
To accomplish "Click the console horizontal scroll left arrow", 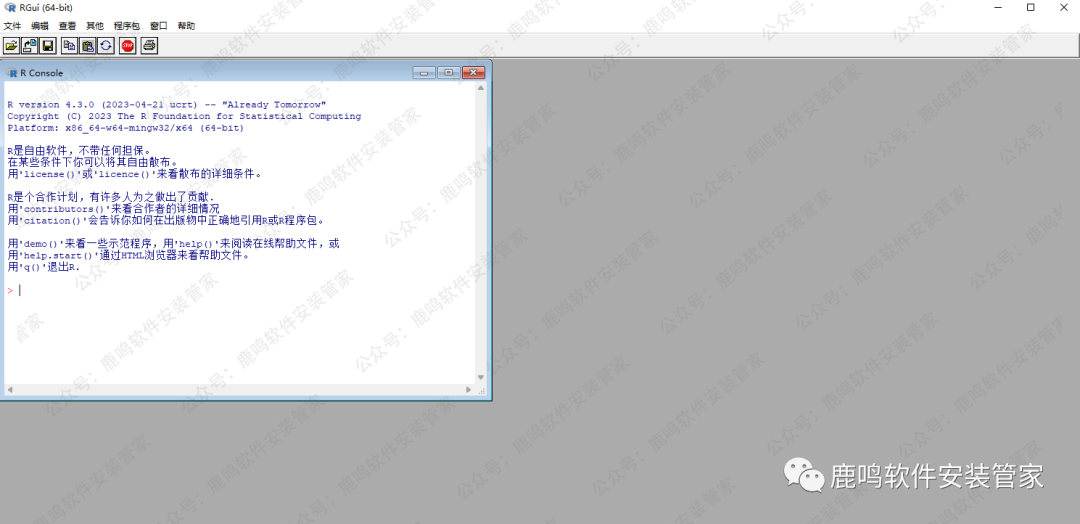I will (x=10, y=390).
